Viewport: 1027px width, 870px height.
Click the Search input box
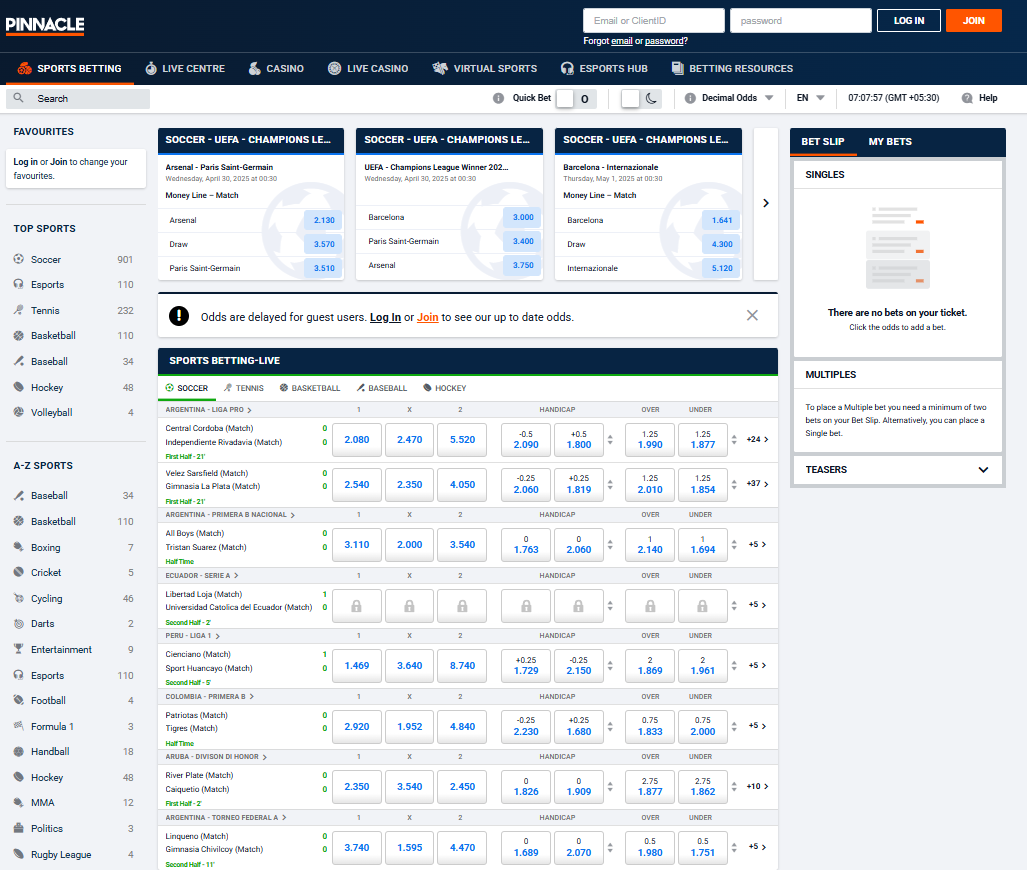point(78,98)
